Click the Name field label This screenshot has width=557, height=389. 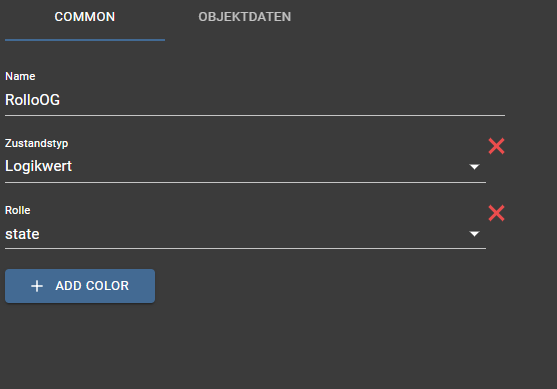point(20,76)
